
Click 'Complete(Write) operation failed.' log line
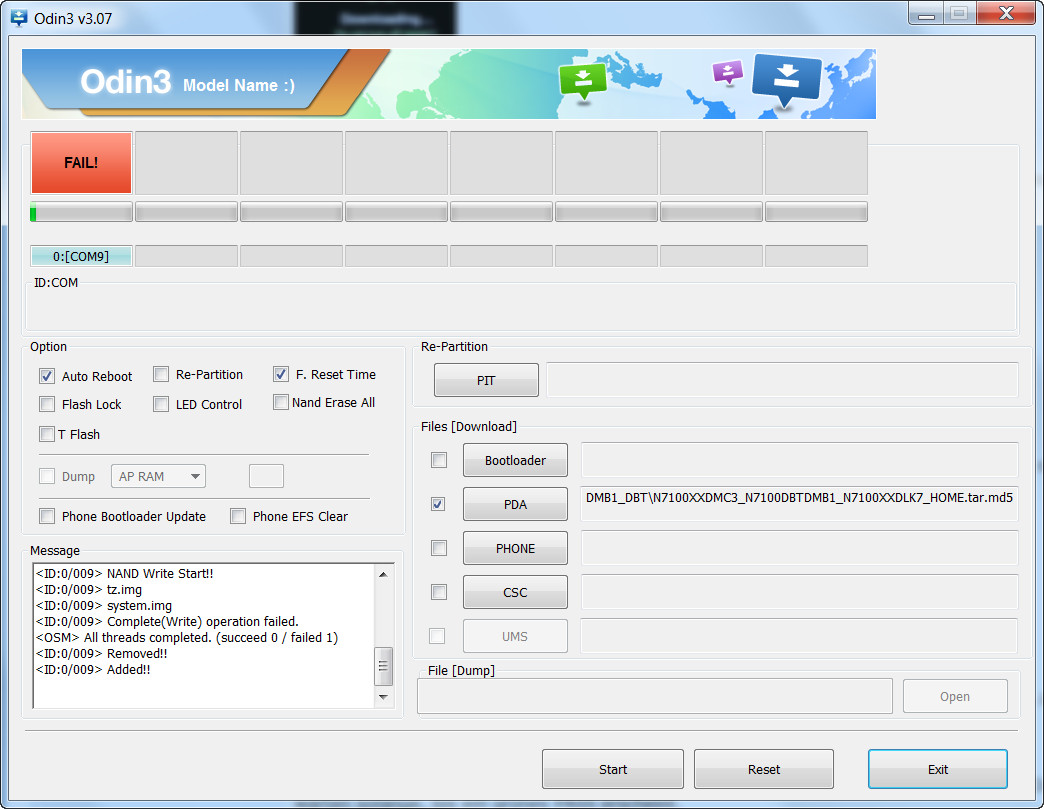(167, 621)
